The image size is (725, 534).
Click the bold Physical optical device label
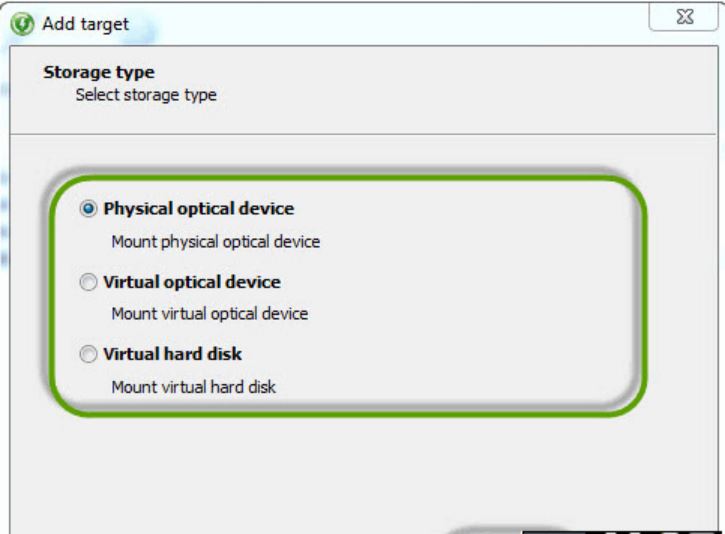point(199,209)
